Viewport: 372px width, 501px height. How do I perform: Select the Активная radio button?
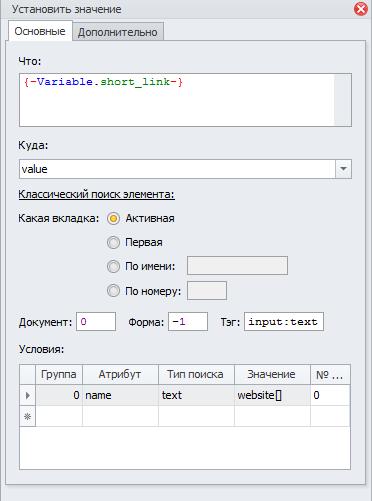[113, 219]
